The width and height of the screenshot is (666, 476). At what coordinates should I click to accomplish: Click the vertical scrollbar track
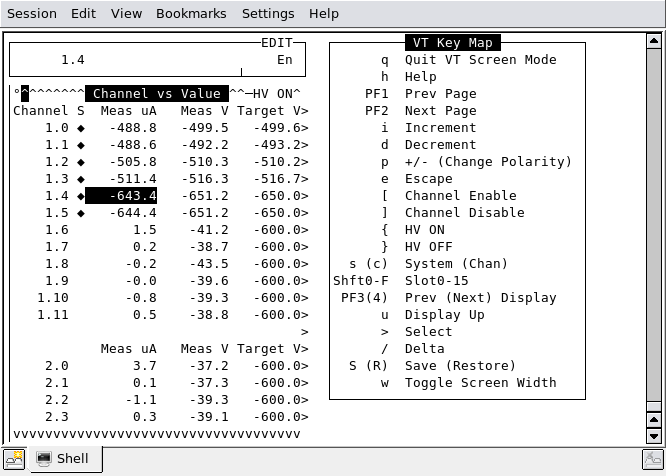(x=654, y=225)
